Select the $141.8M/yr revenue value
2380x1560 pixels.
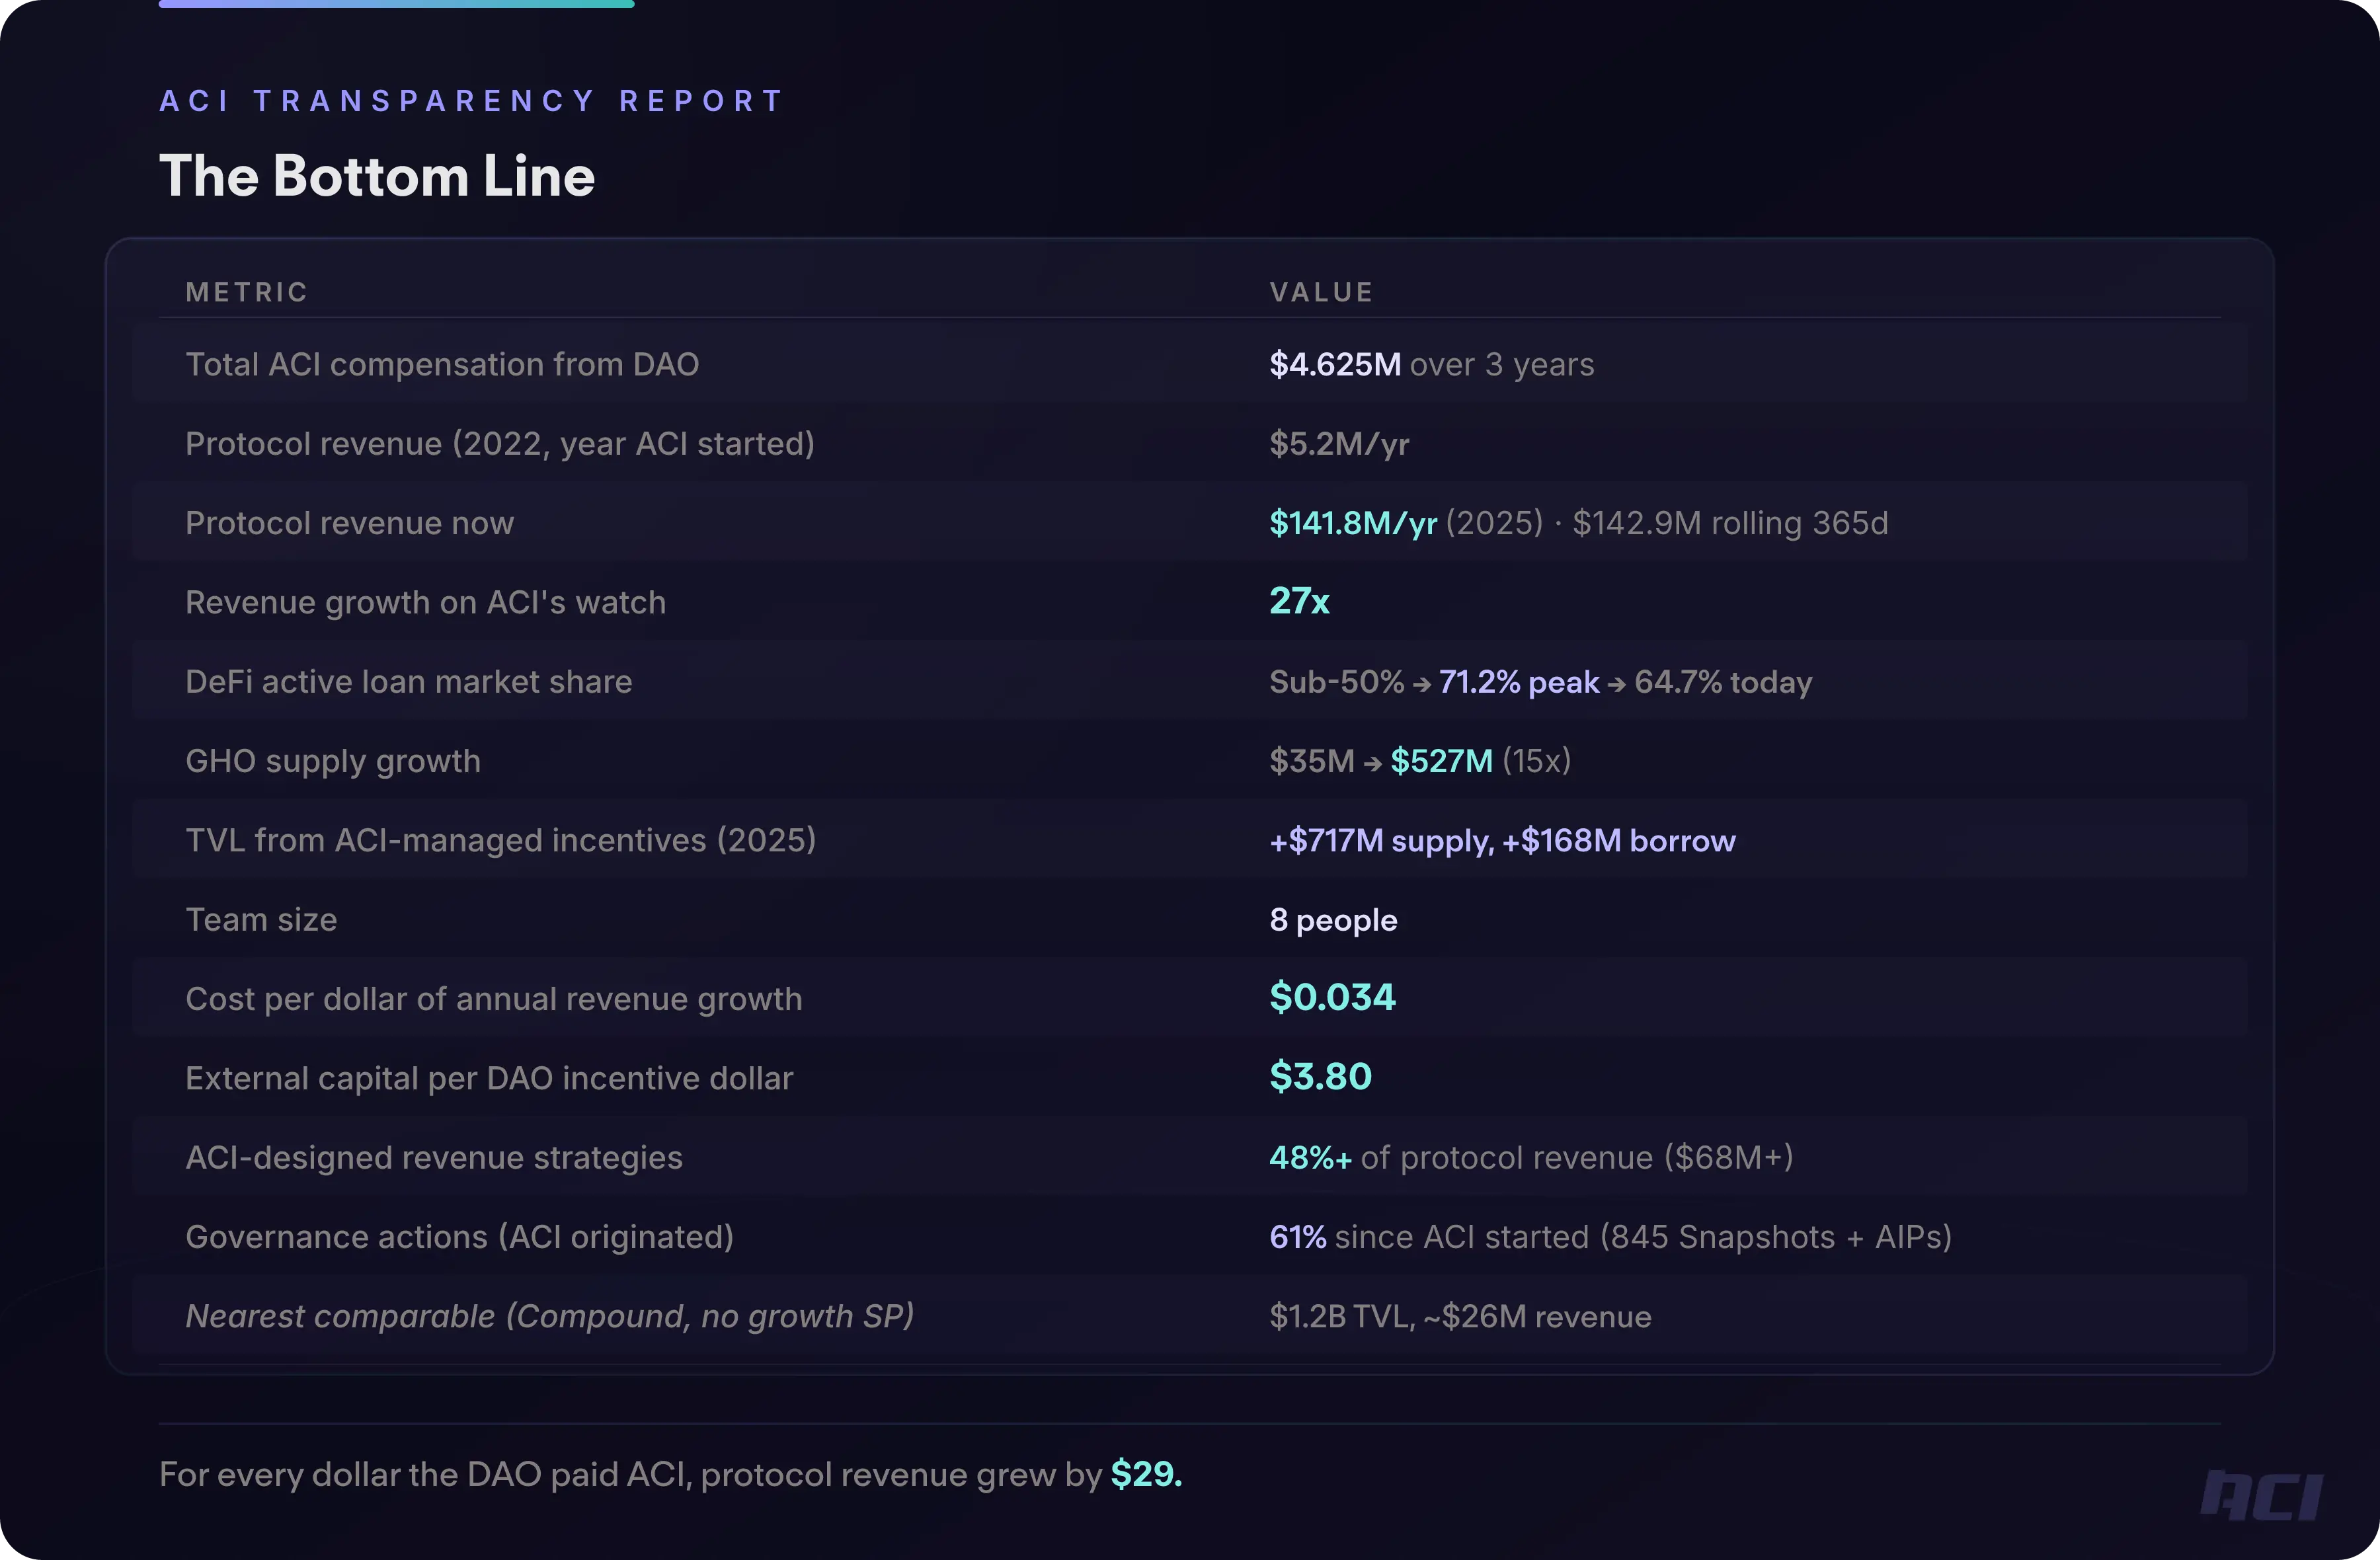[x=1352, y=523]
